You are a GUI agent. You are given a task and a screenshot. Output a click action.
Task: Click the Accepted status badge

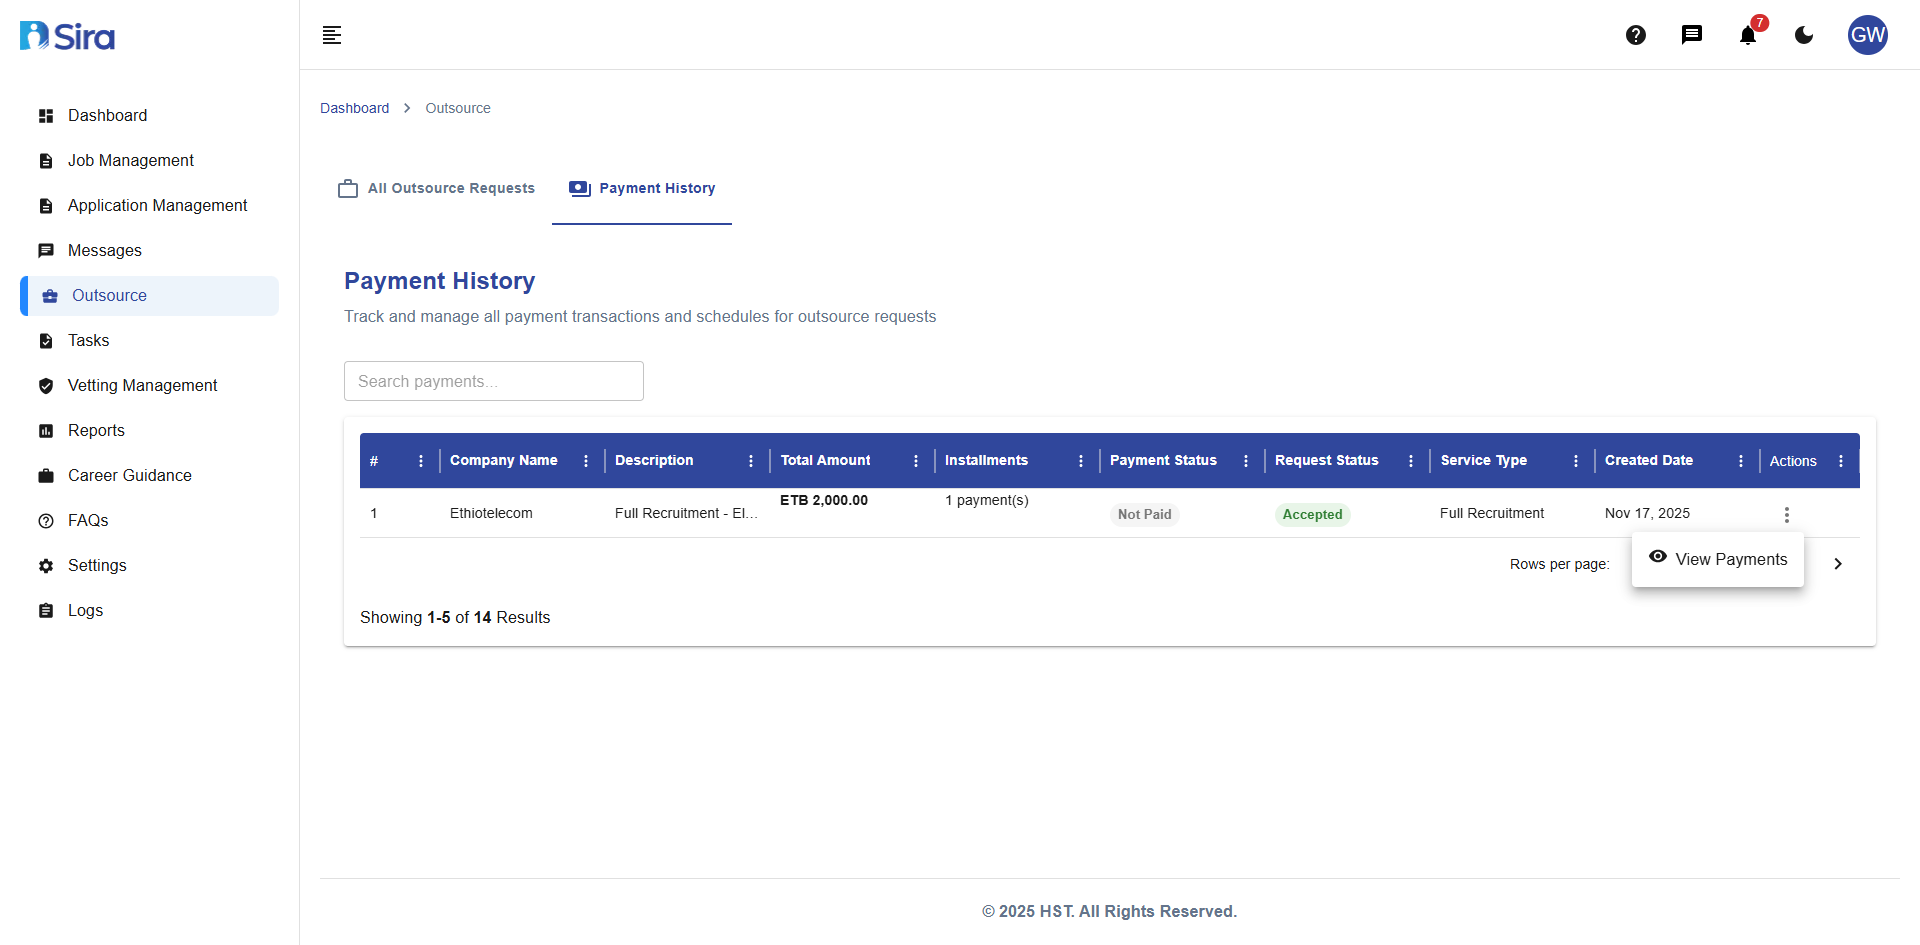tap(1312, 514)
